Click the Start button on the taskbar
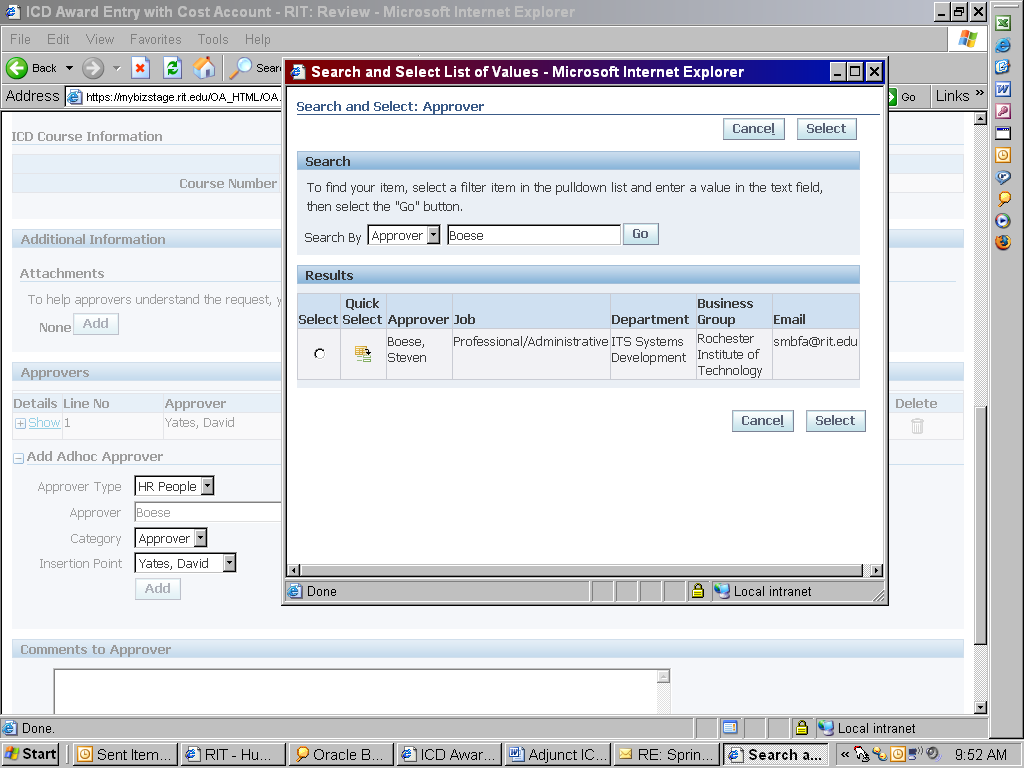 tap(31, 754)
